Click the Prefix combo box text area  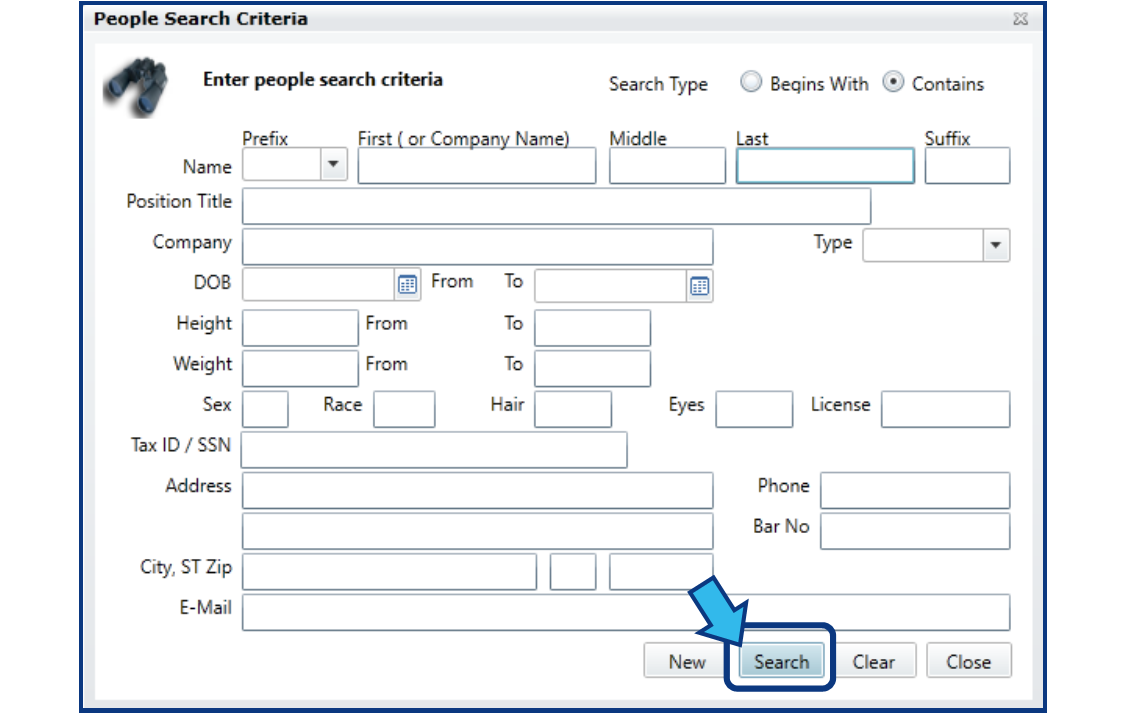coord(282,164)
